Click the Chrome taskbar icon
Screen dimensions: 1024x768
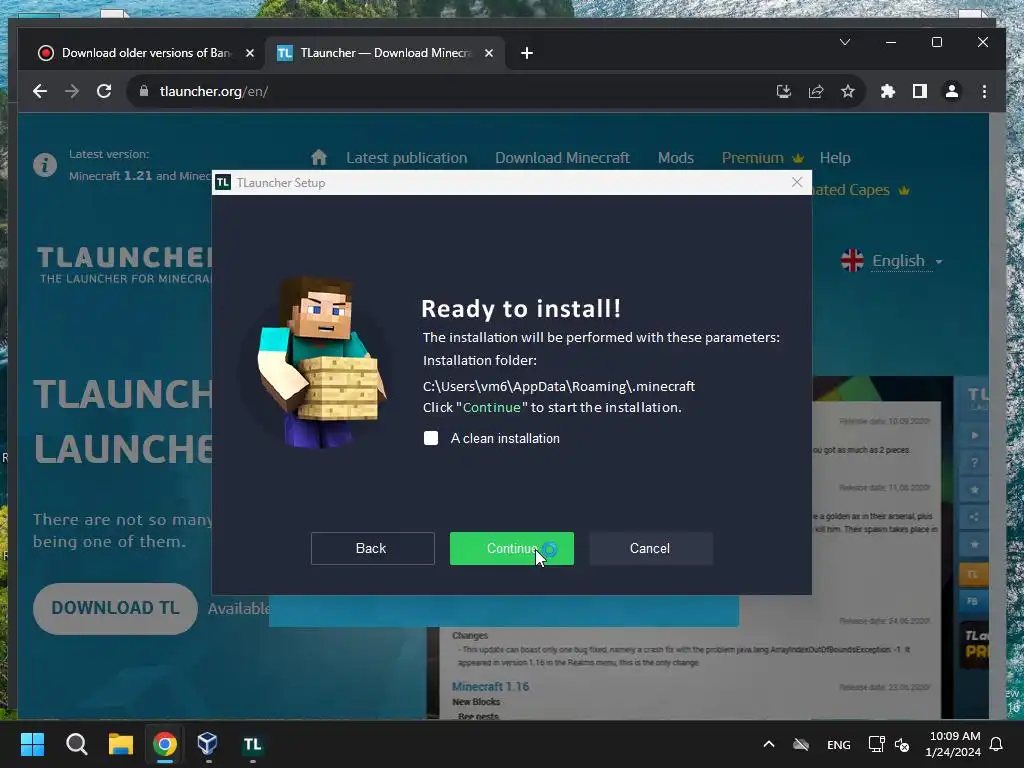pyautogui.click(x=165, y=744)
